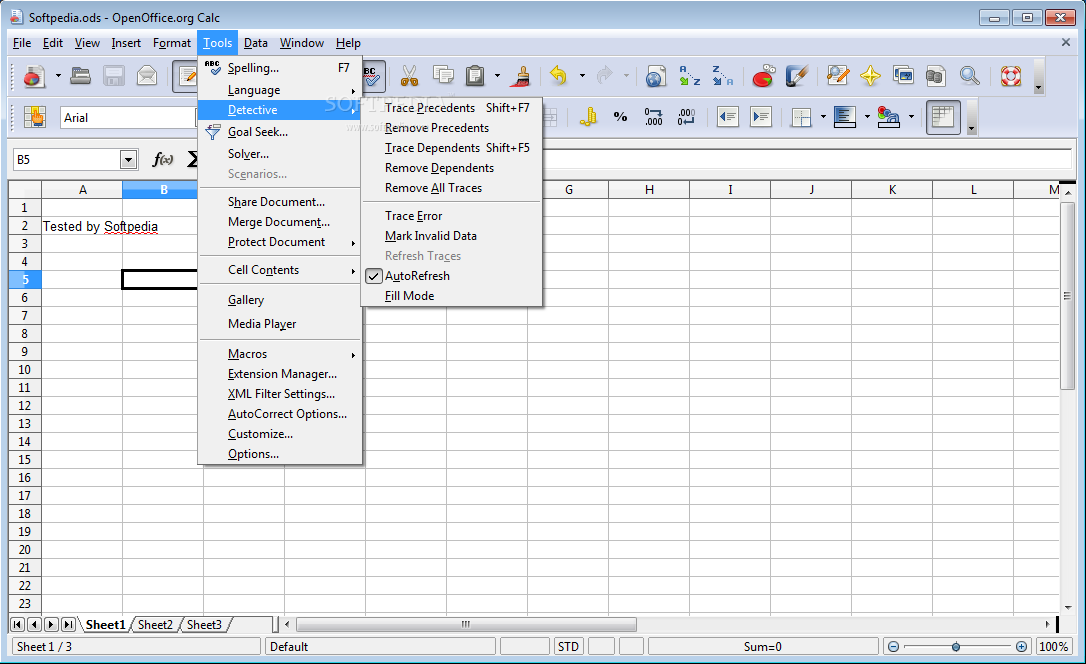1086x664 pixels.
Task: Click the zoom out minus button
Action: click(893, 647)
